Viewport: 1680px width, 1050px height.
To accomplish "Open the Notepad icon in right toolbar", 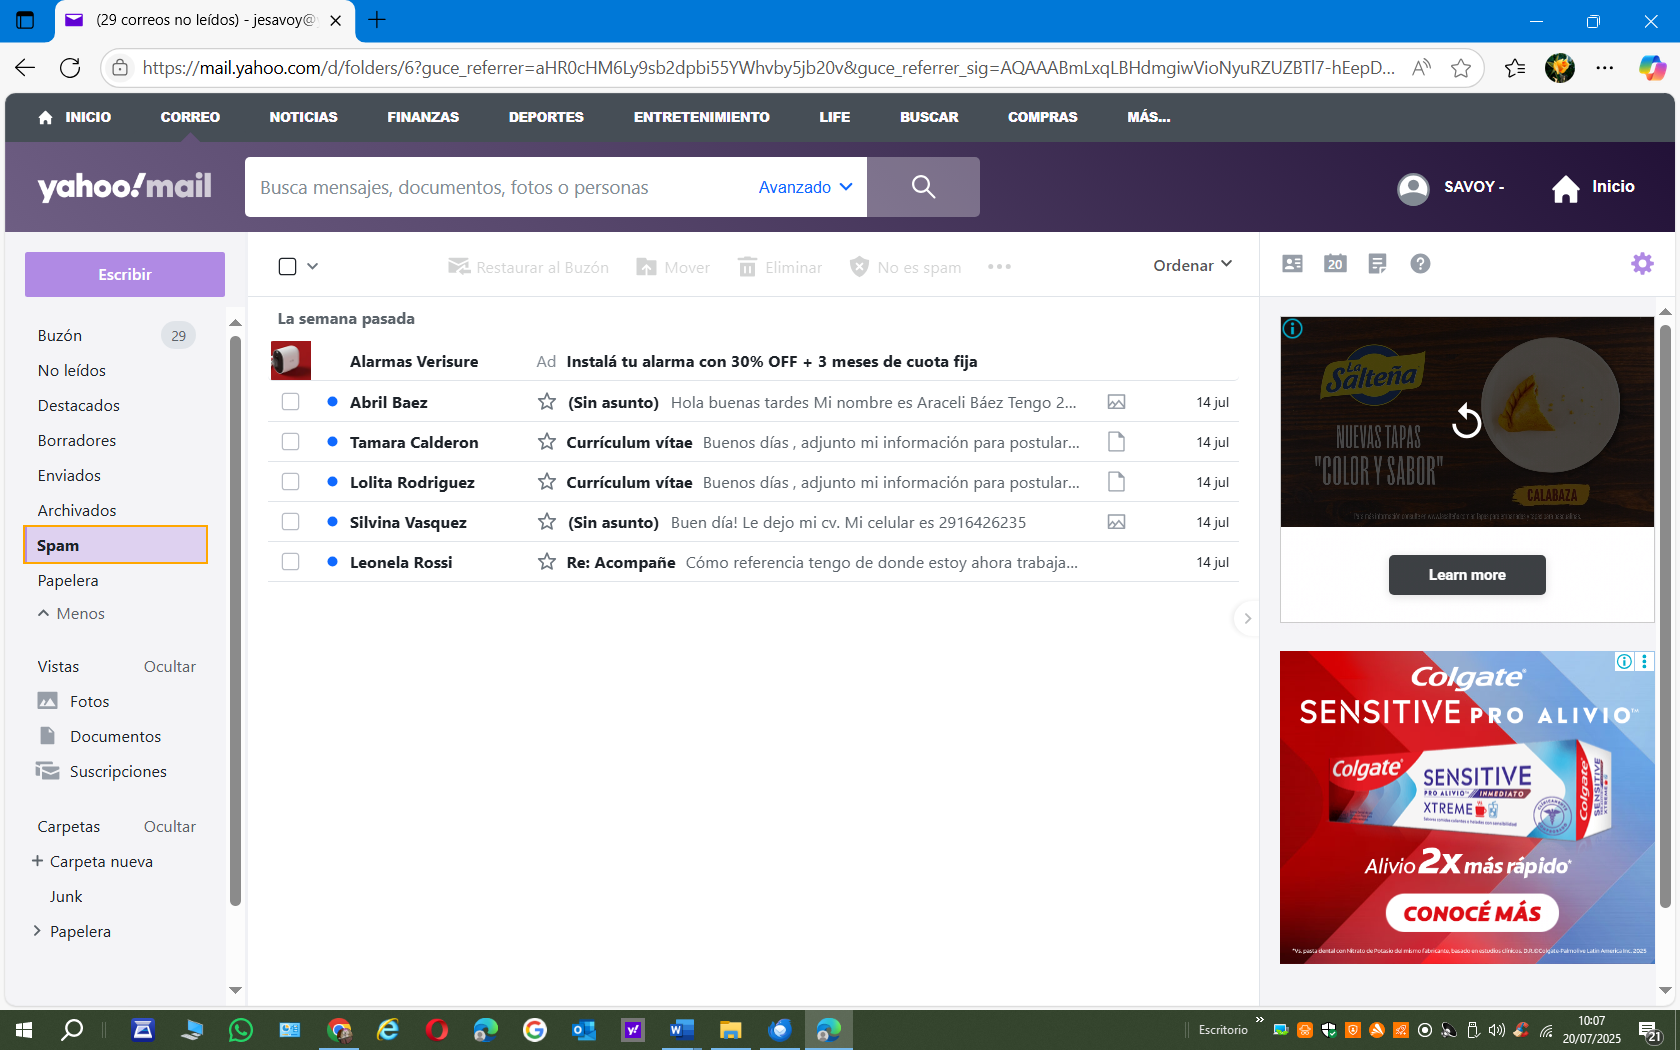I will (x=1377, y=264).
